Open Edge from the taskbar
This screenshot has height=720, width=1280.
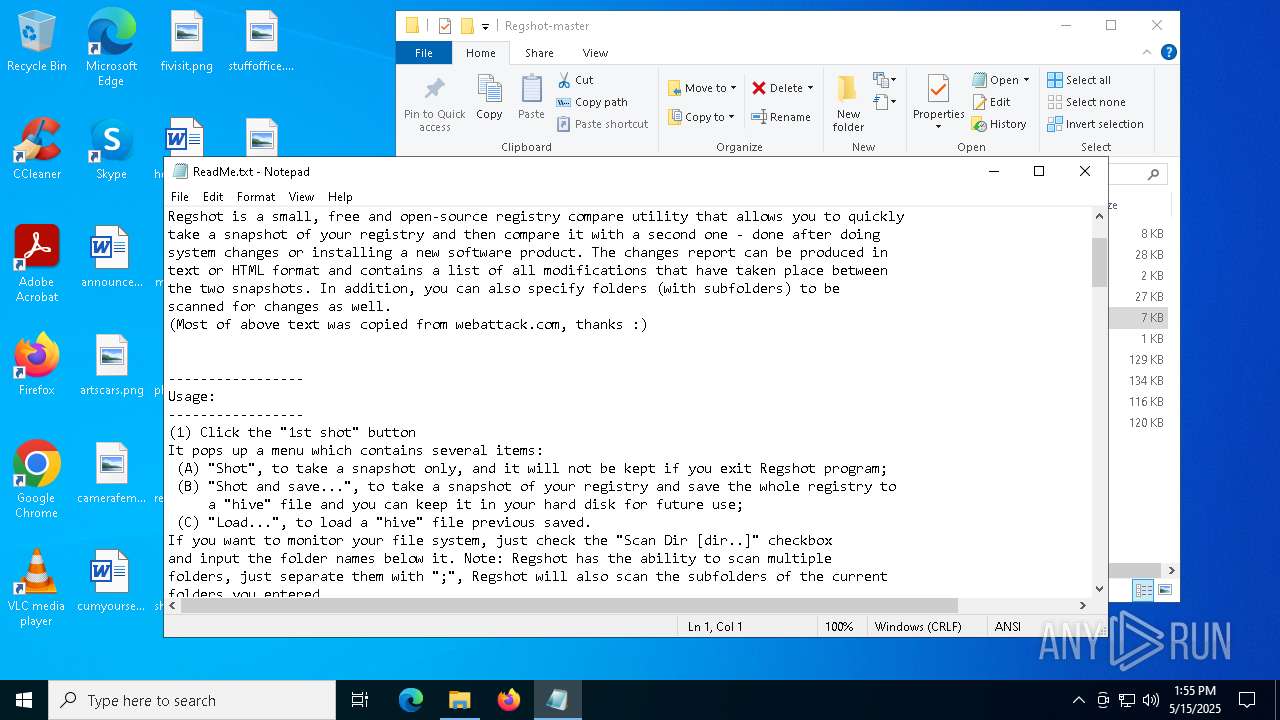click(411, 700)
